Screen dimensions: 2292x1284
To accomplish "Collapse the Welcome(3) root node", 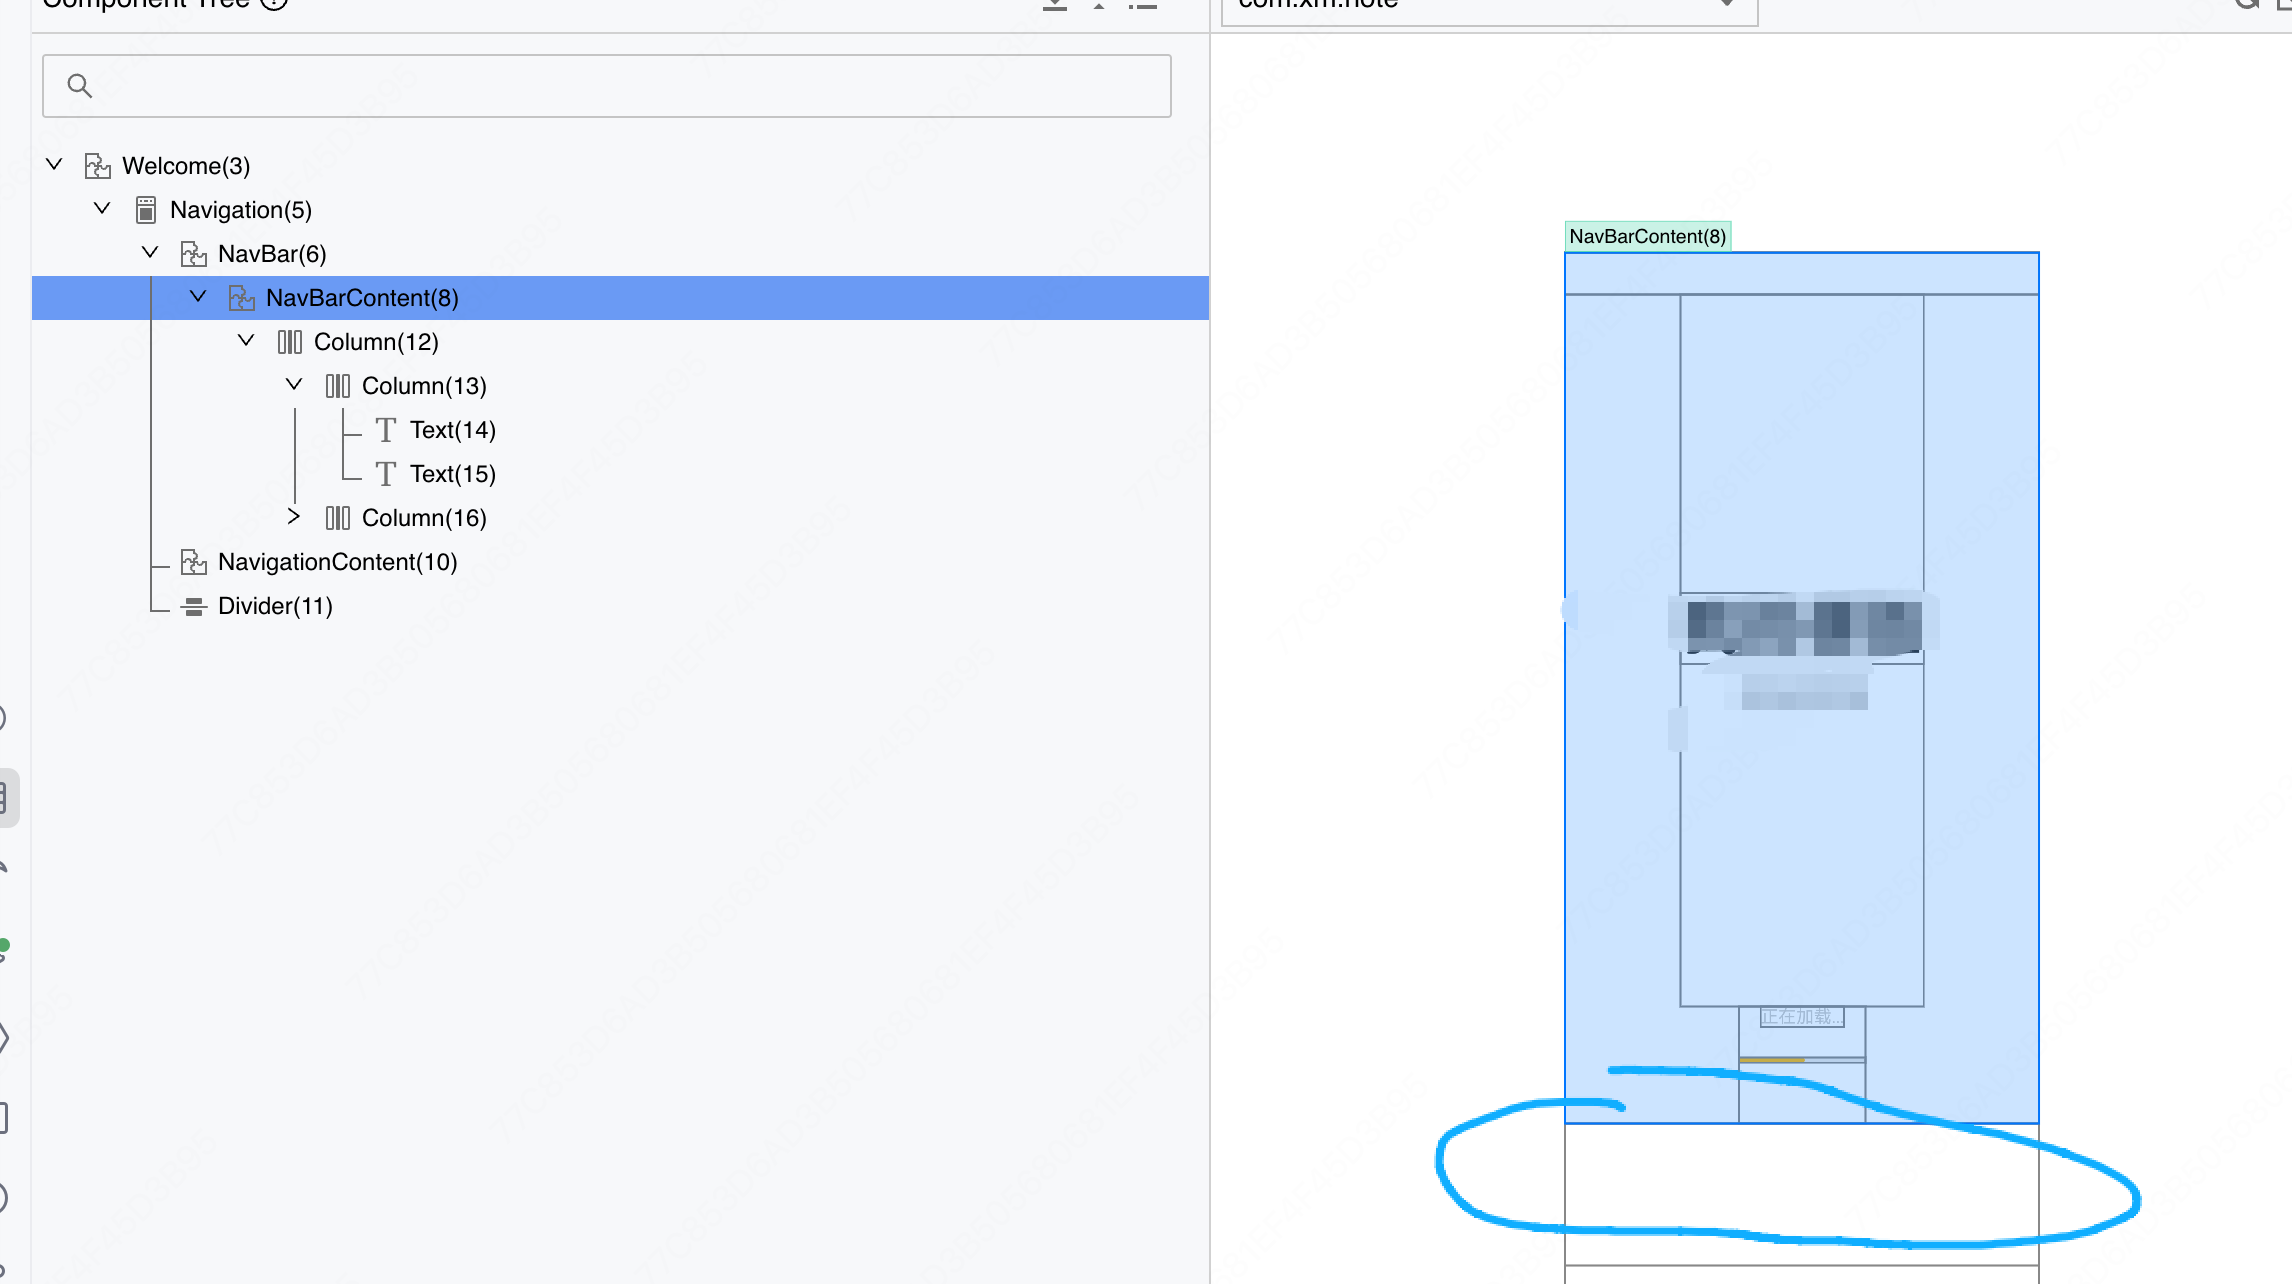I will coord(55,164).
